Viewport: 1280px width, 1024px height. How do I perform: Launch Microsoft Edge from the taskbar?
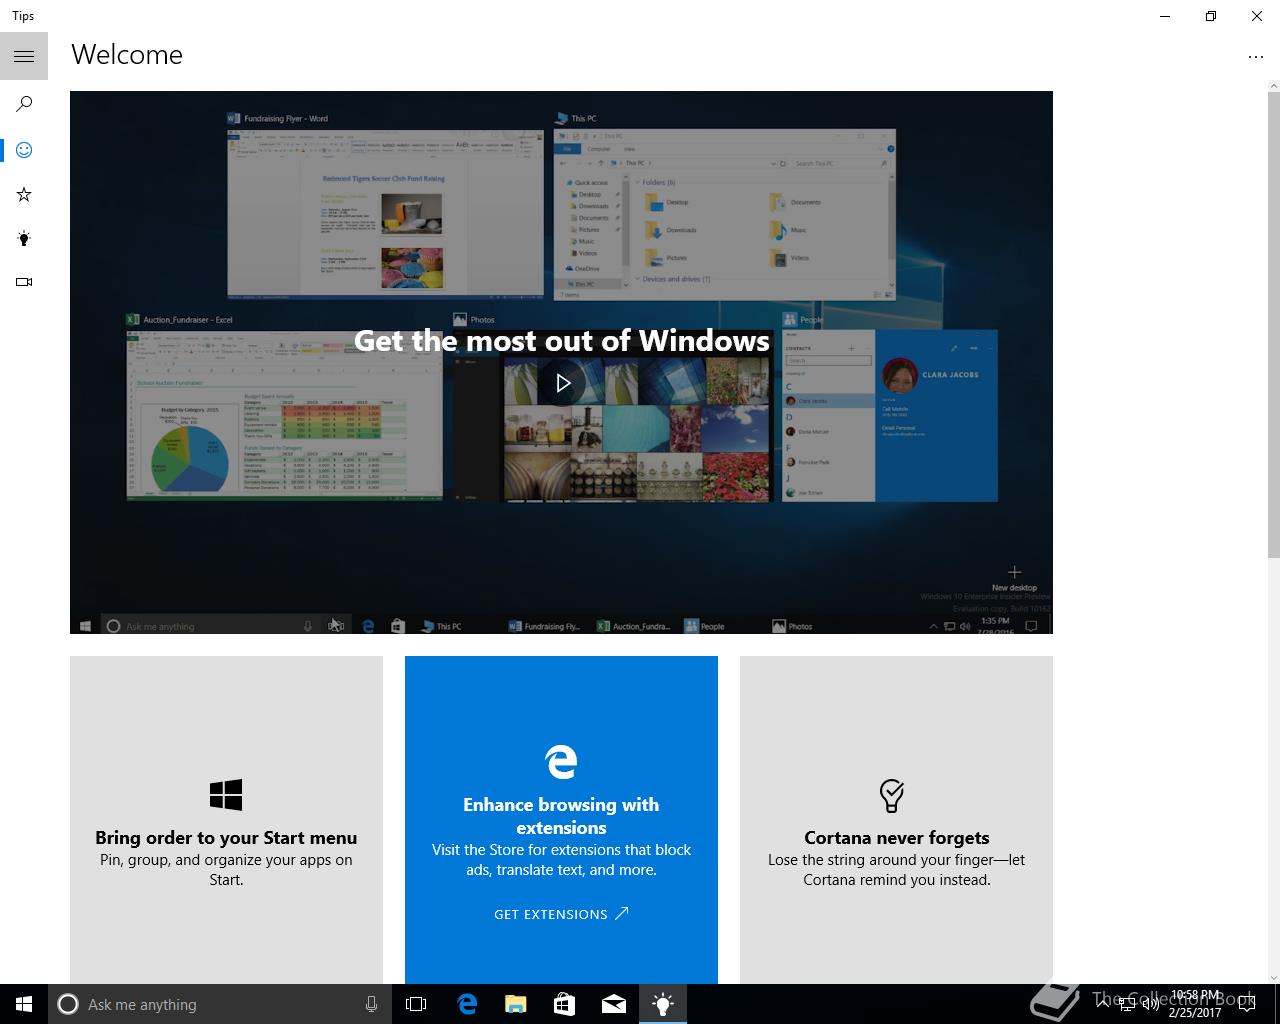click(x=466, y=1004)
